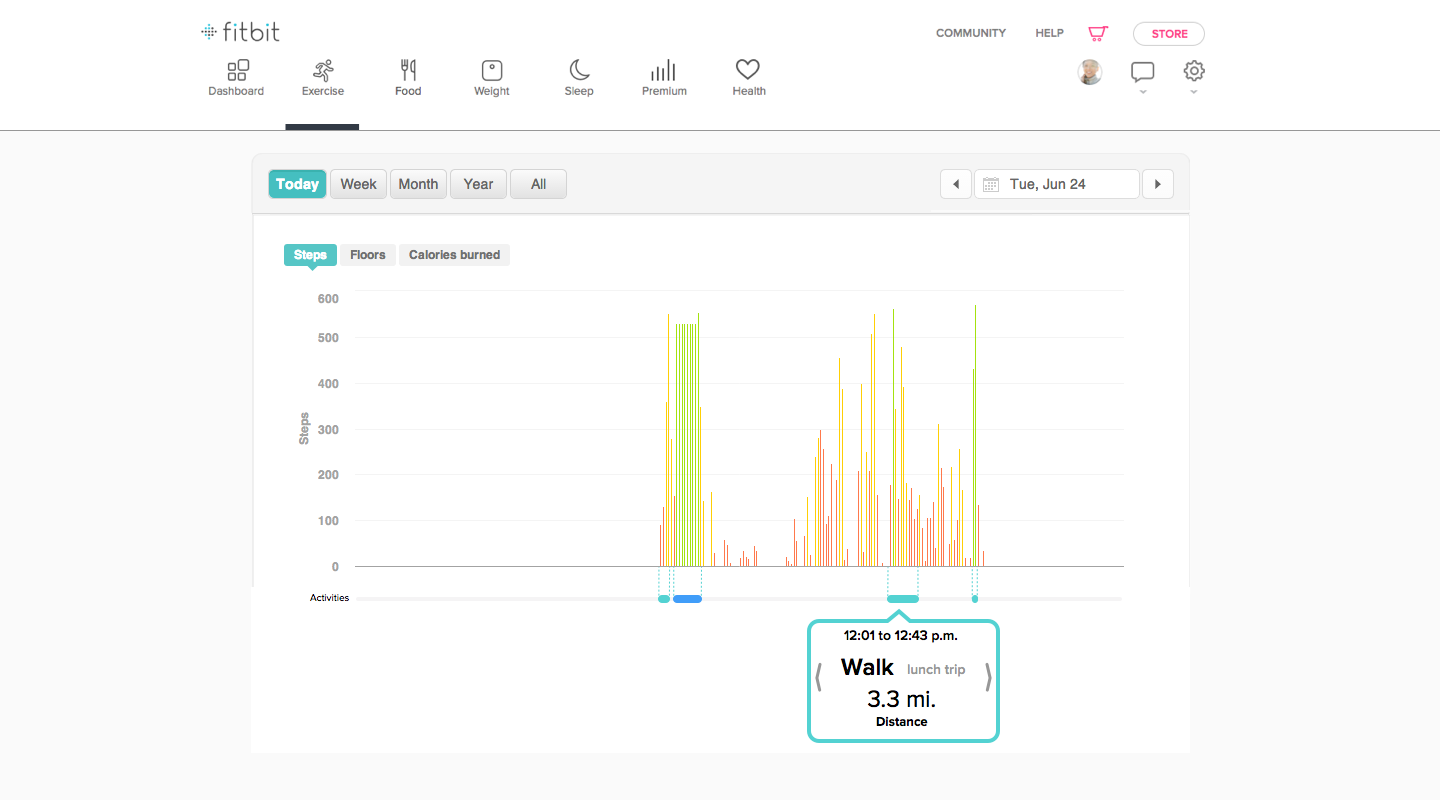The width and height of the screenshot is (1440, 800).
Task: Click the 3.3 mi. distance value
Action: pyautogui.click(x=901, y=699)
